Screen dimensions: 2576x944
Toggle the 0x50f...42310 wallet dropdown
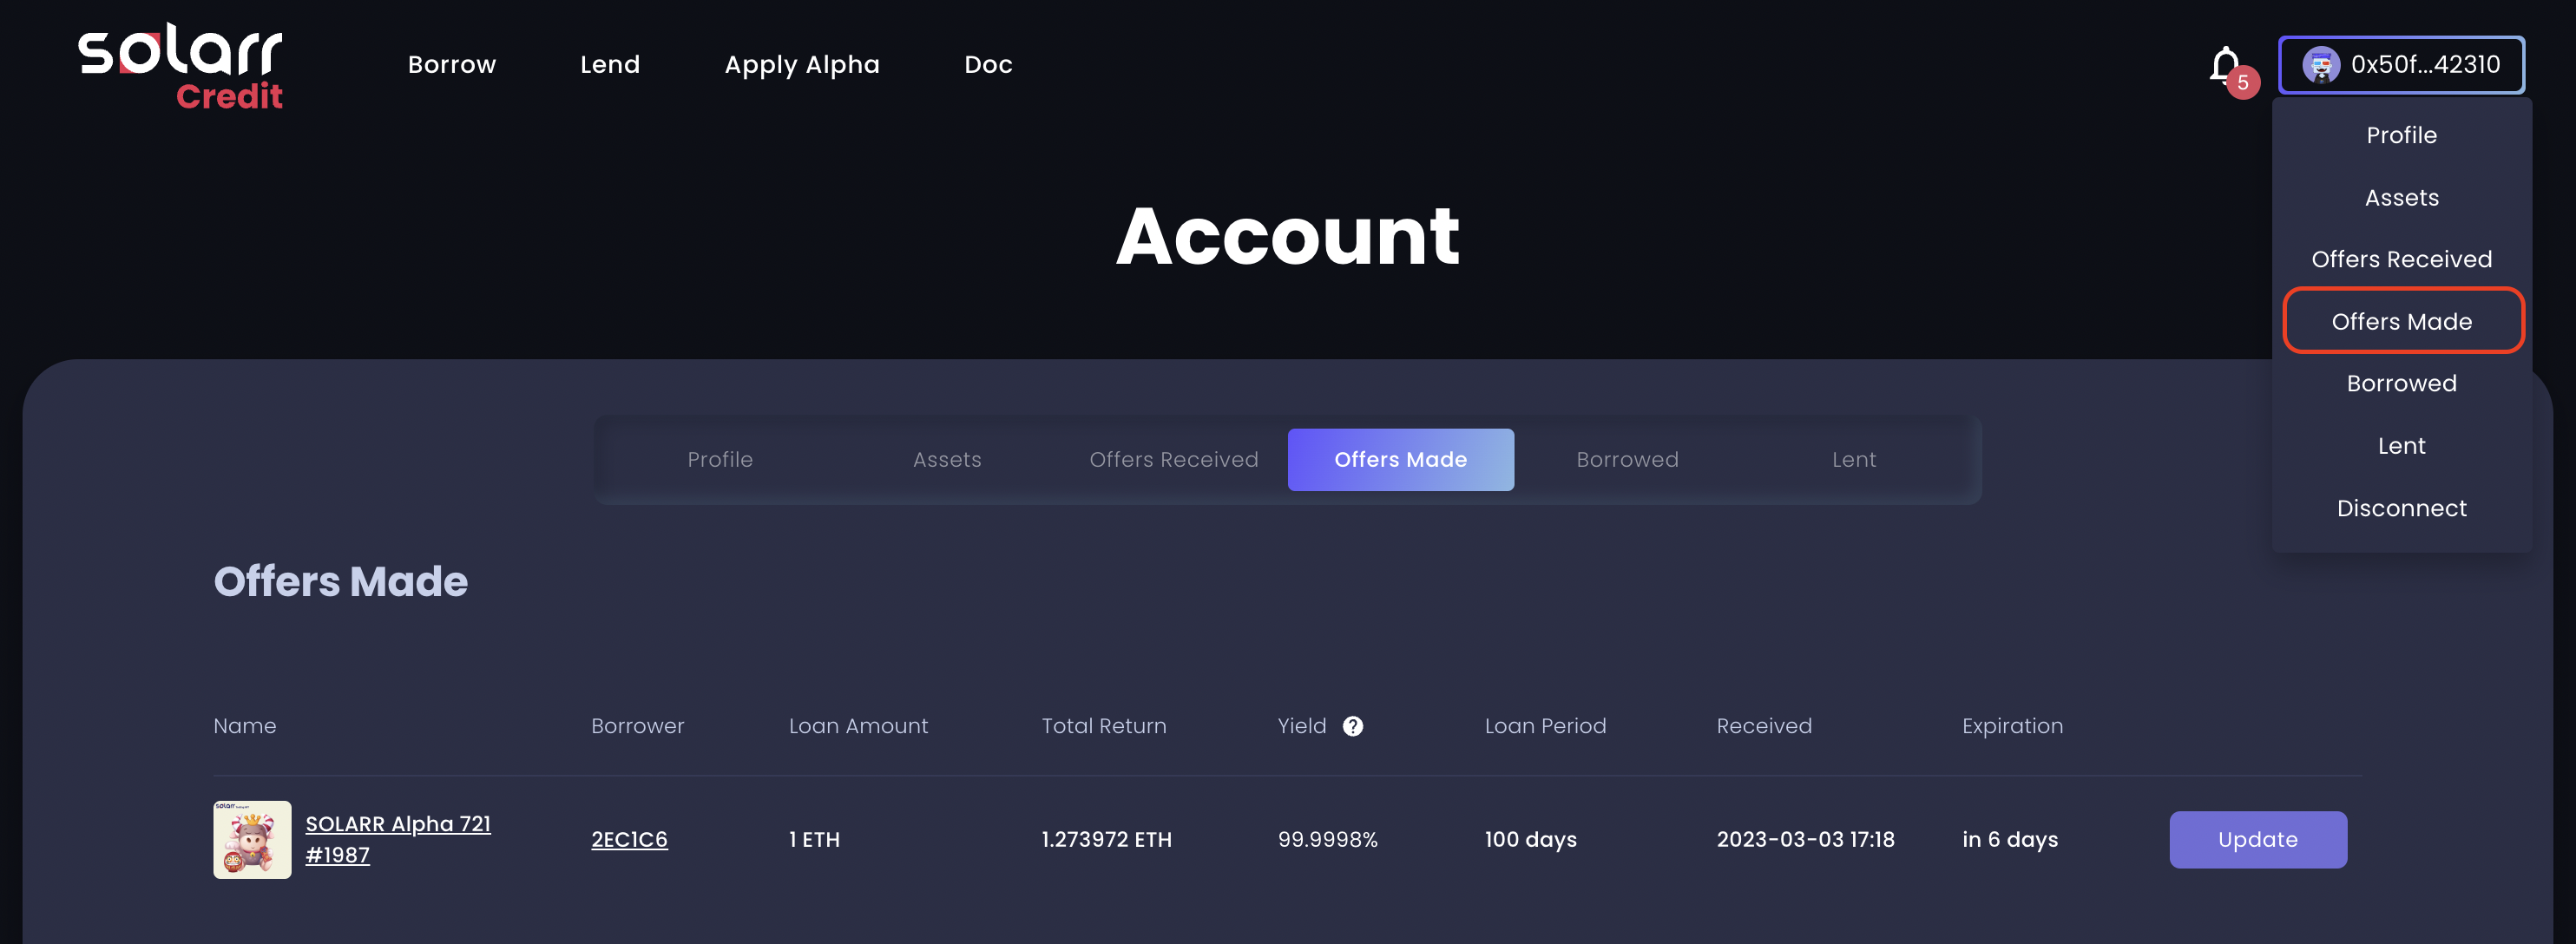(2401, 65)
